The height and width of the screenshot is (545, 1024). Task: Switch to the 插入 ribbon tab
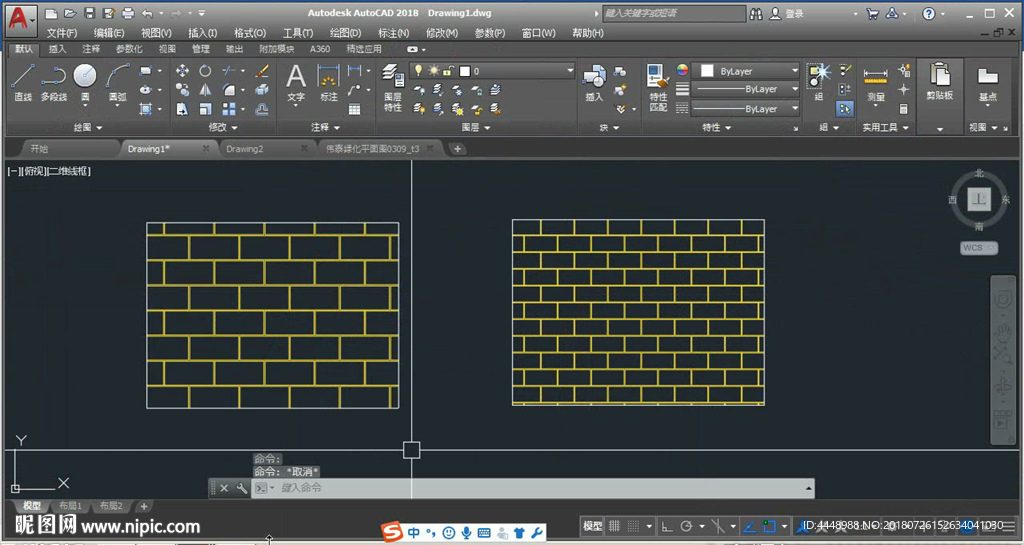coord(57,49)
